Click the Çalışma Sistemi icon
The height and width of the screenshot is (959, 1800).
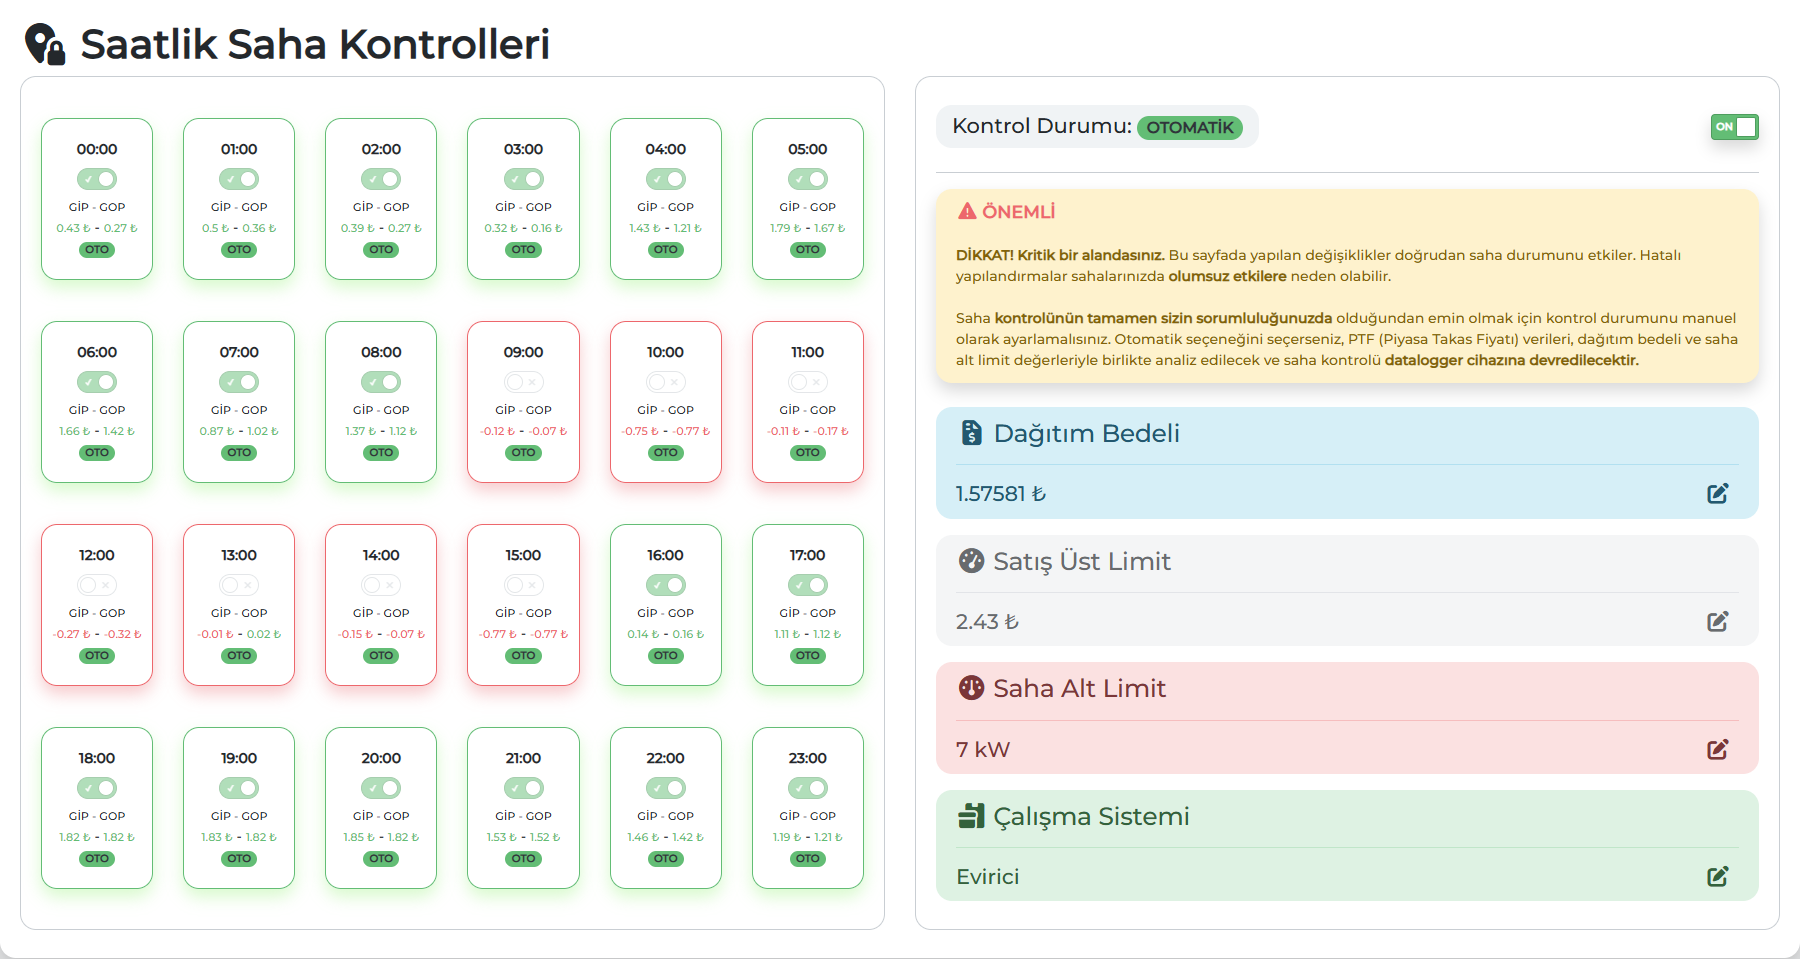pyautogui.click(x=971, y=816)
